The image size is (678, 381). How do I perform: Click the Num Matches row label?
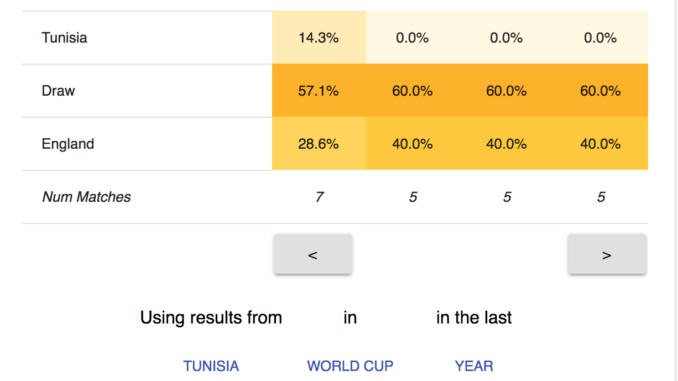[86, 197]
